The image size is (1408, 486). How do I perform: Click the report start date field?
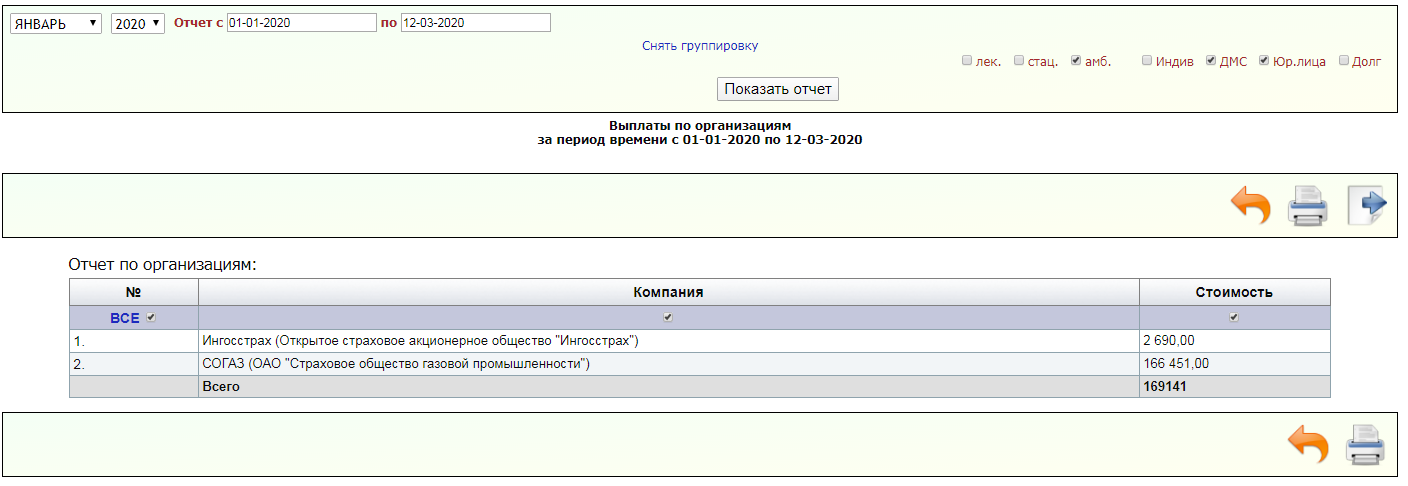(301, 23)
